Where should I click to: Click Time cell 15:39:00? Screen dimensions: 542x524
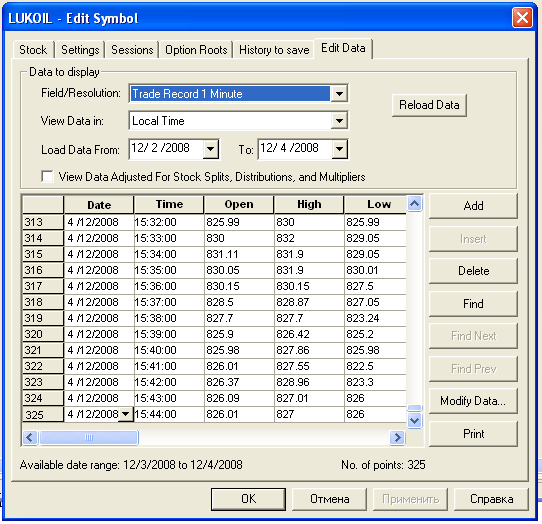click(x=169, y=334)
